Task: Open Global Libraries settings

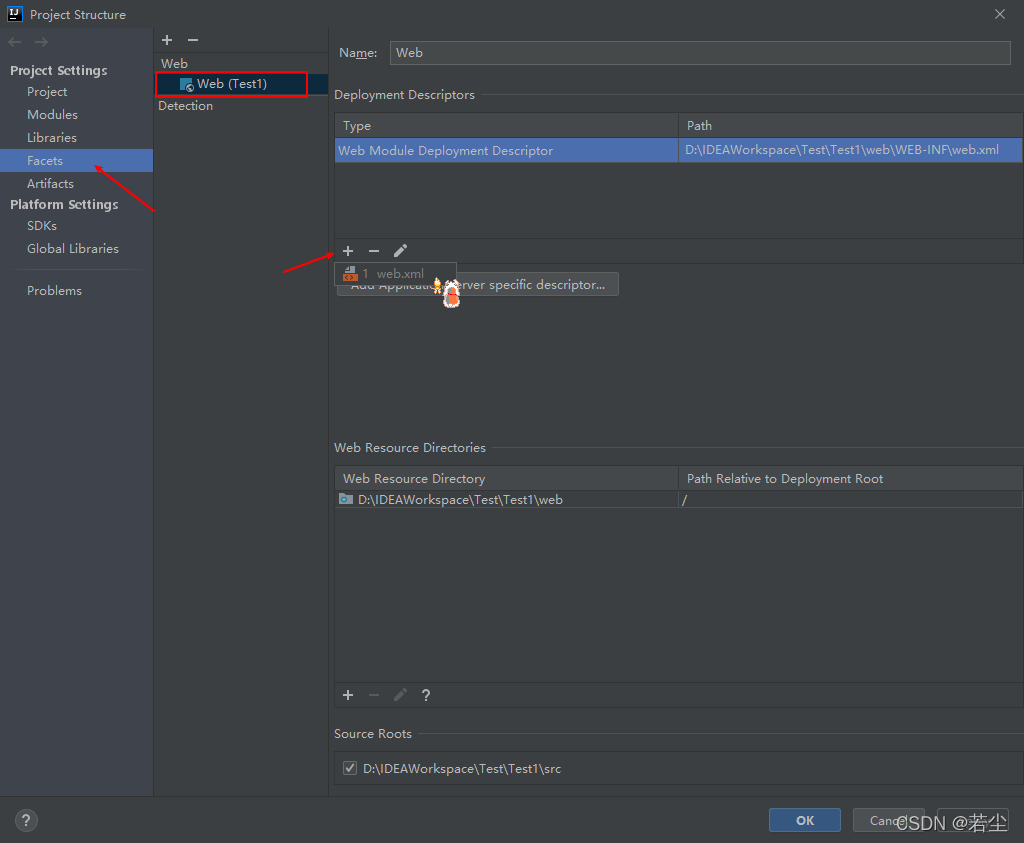Action: point(72,249)
